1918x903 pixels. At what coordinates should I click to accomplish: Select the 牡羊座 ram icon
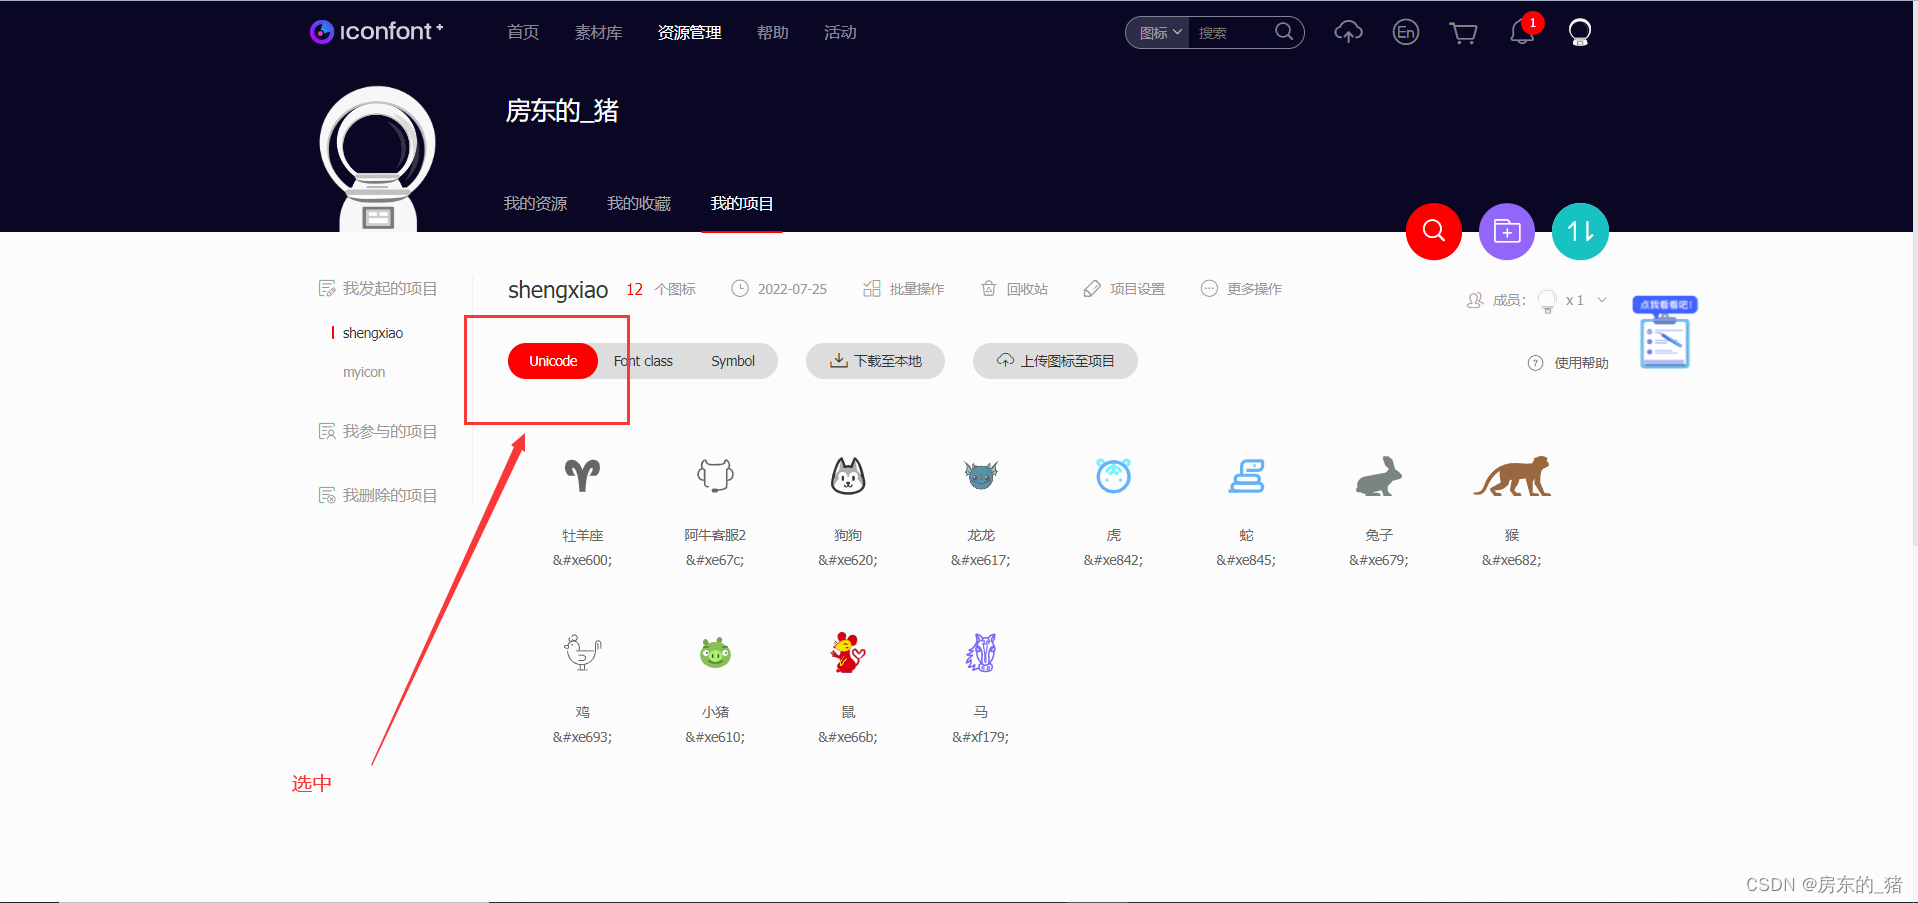click(582, 476)
